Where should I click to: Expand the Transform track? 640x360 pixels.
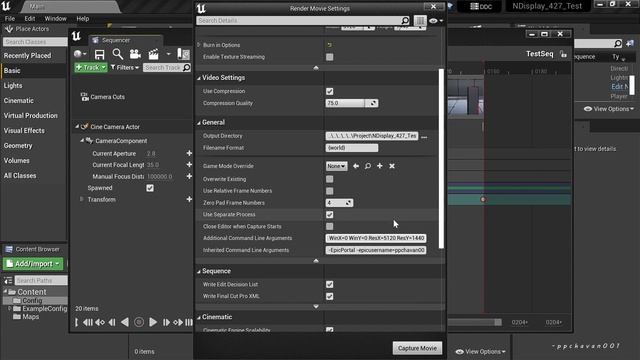click(82, 199)
